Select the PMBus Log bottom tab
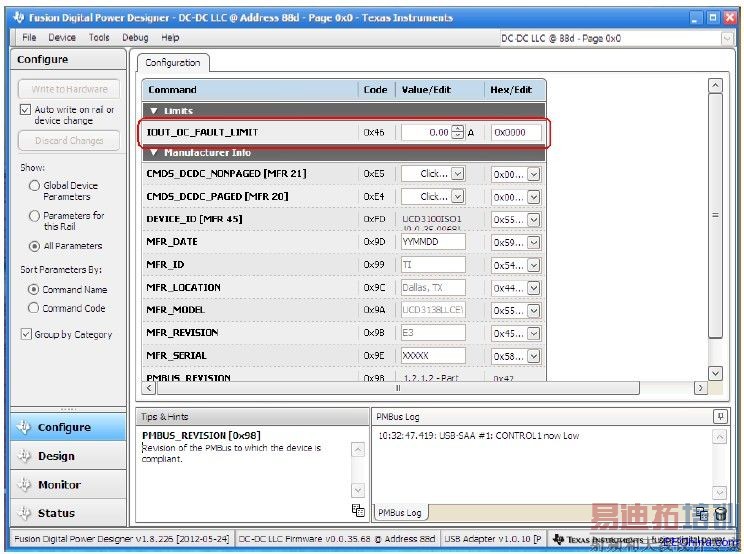 (x=400, y=513)
